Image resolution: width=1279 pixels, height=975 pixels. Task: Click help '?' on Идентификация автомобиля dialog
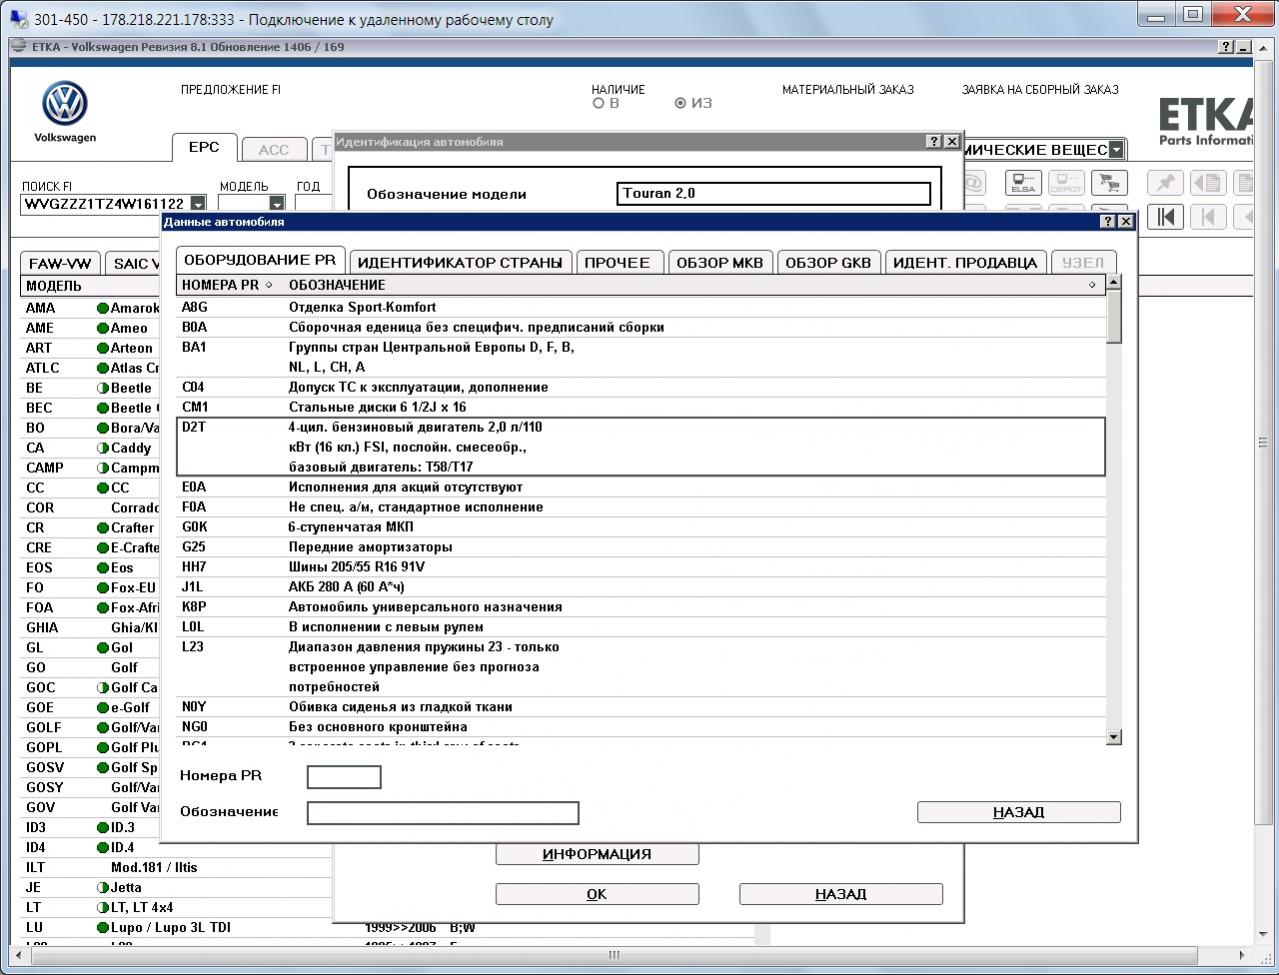point(934,142)
